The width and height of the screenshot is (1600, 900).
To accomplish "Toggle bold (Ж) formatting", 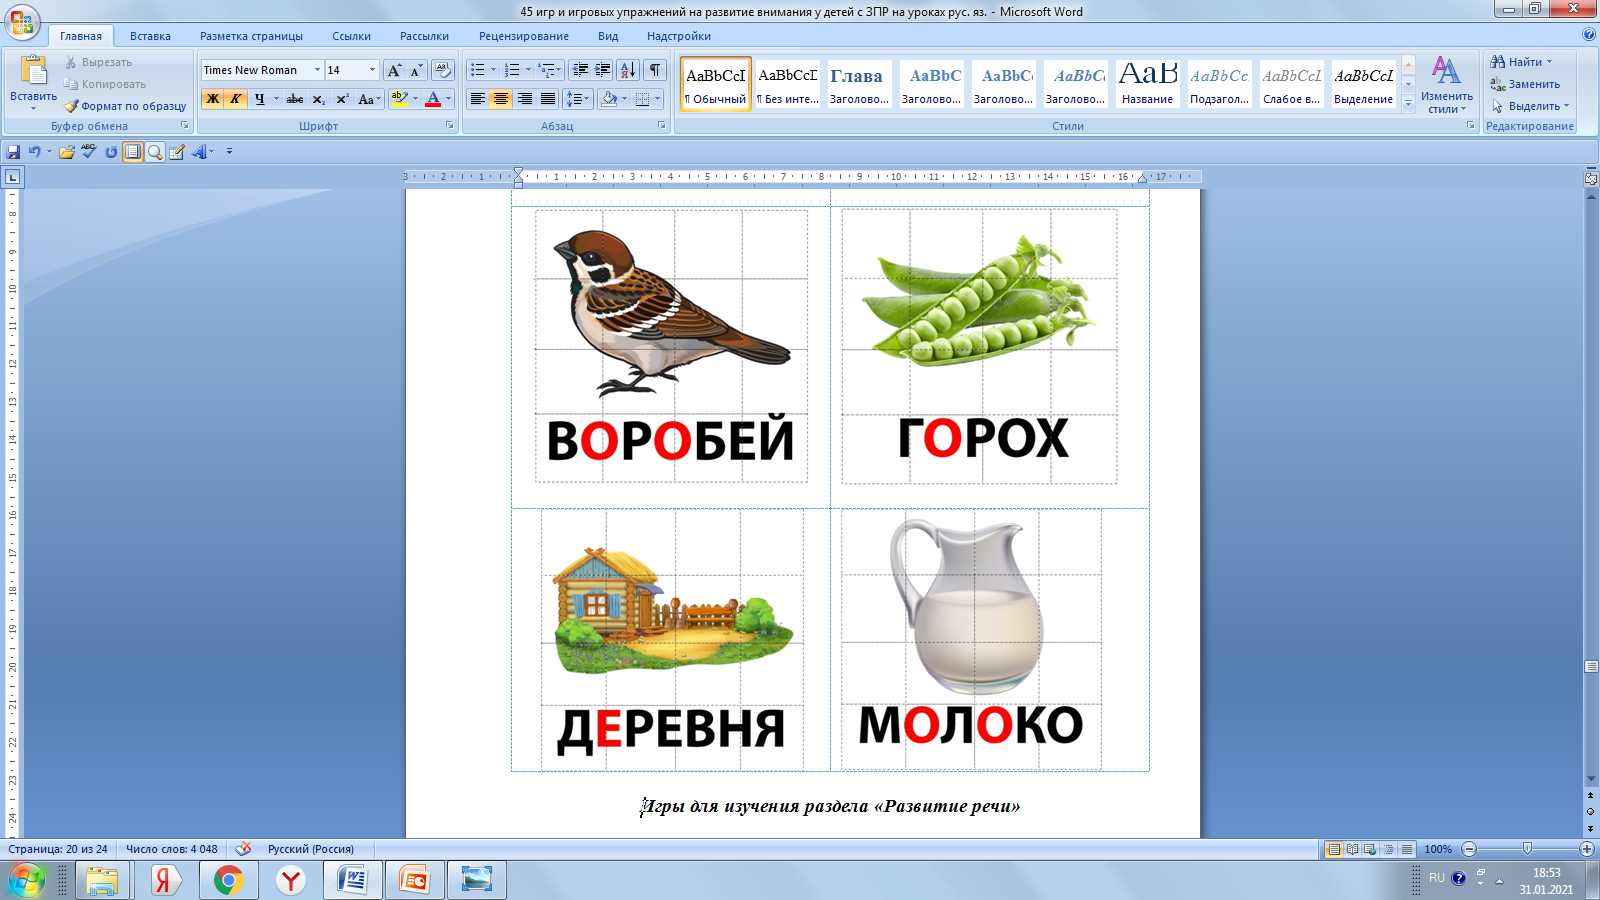I will coord(212,99).
